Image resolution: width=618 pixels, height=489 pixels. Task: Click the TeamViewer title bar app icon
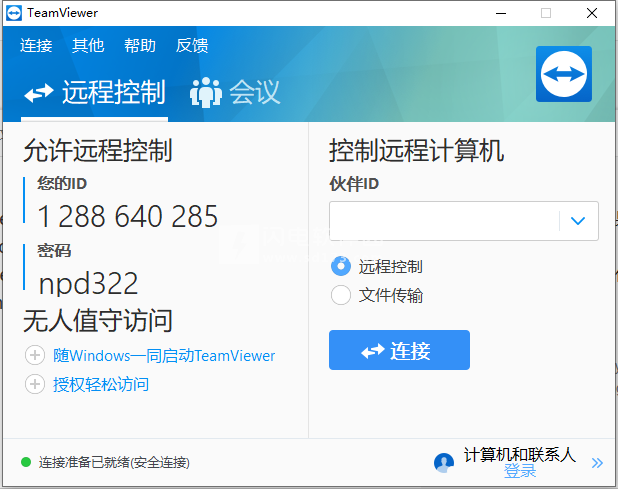click(x=14, y=13)
